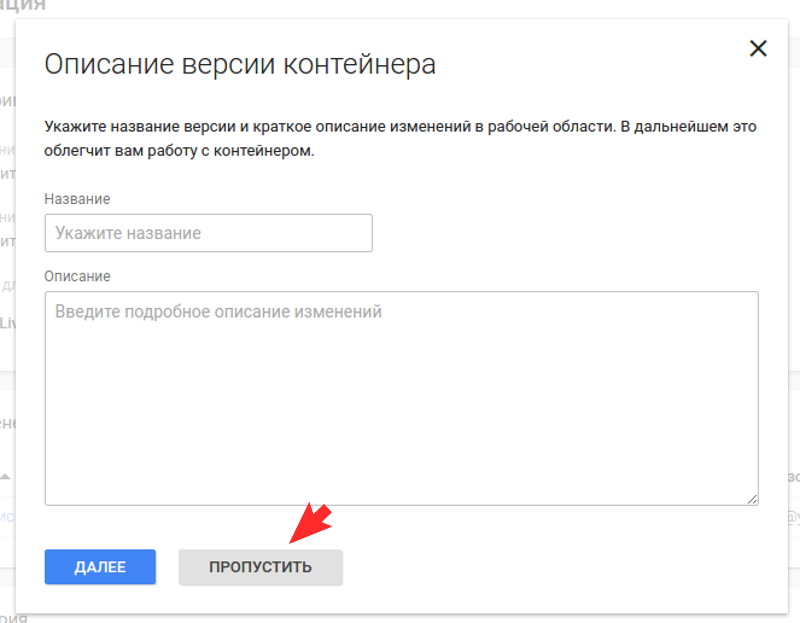Close the container version description dialog
Viewport: 800px width, 623px height.
click(x=758, y=48)
